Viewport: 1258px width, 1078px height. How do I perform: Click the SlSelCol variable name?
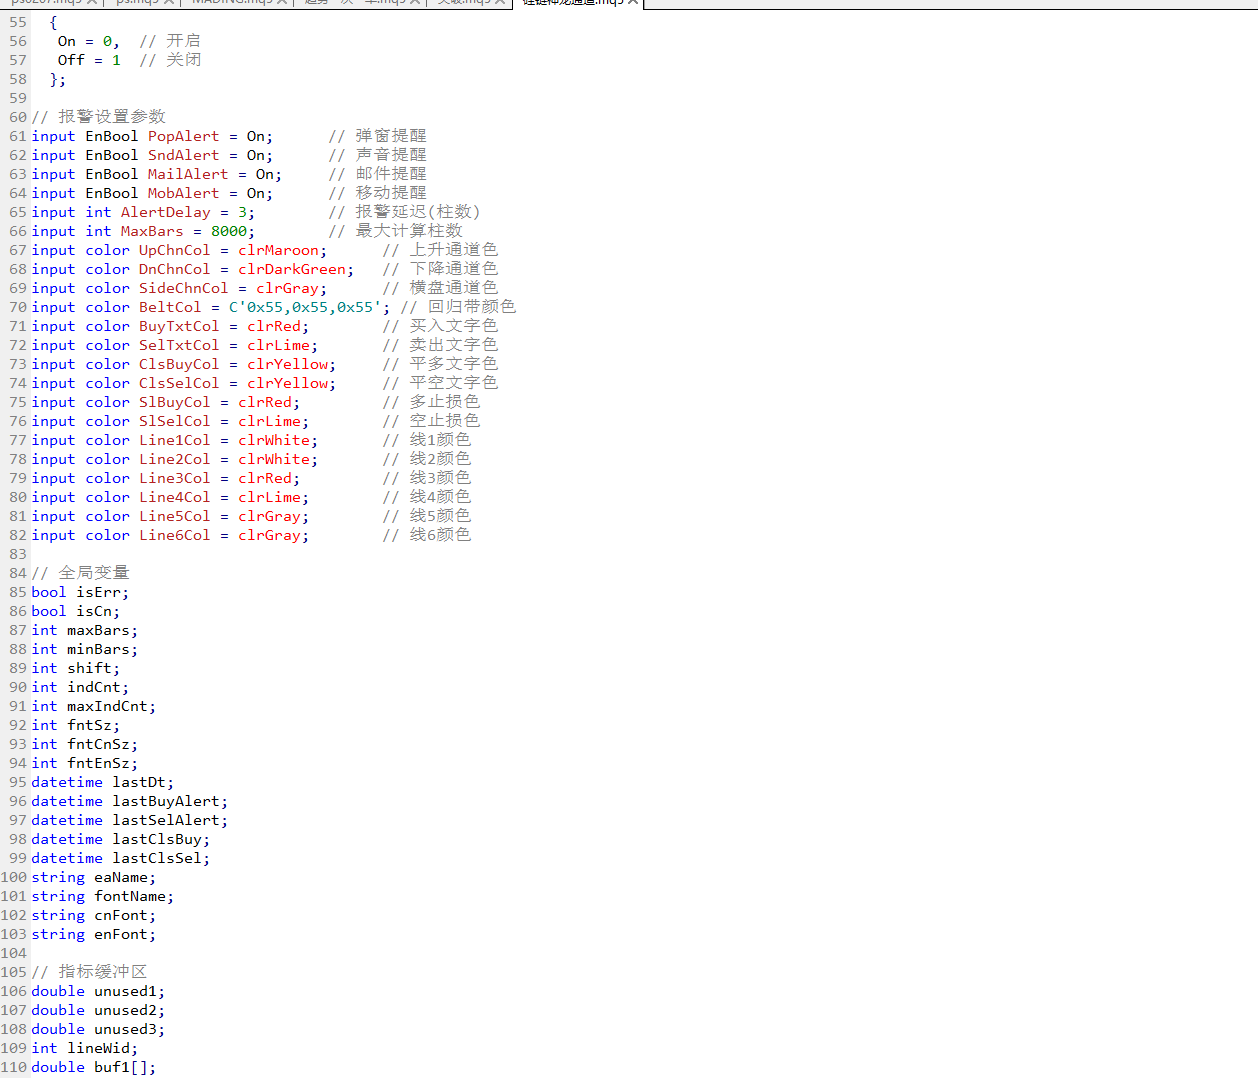[175, 421]
